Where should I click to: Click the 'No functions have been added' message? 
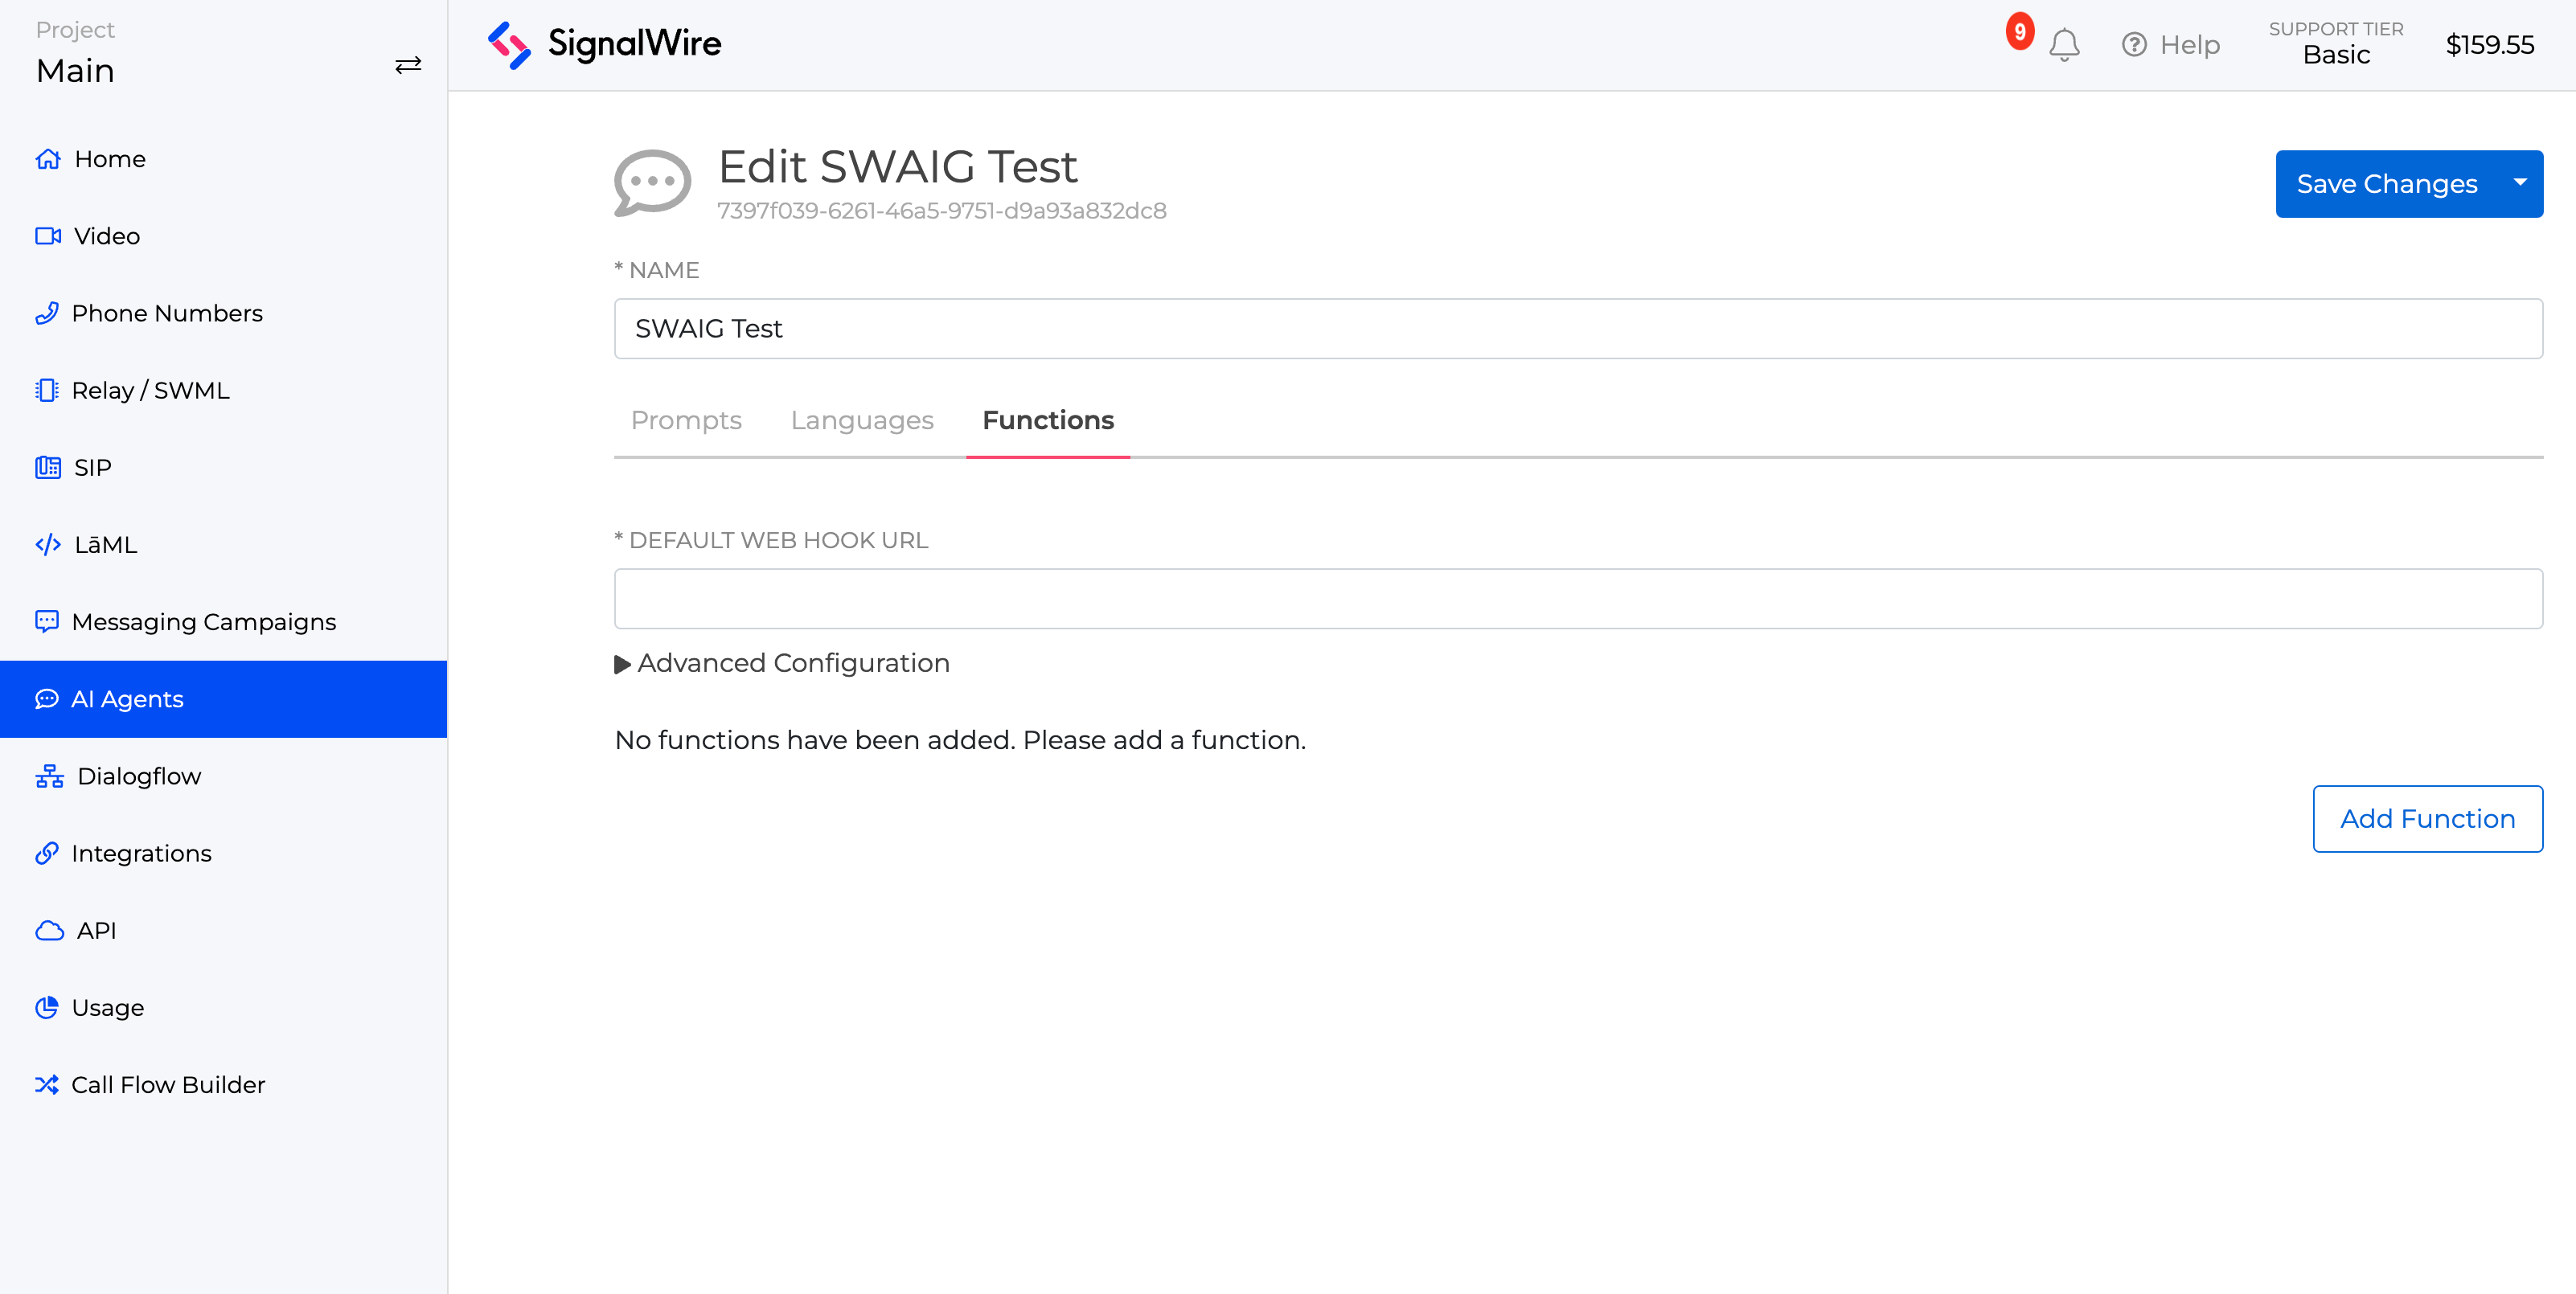[x=960, y=740]
